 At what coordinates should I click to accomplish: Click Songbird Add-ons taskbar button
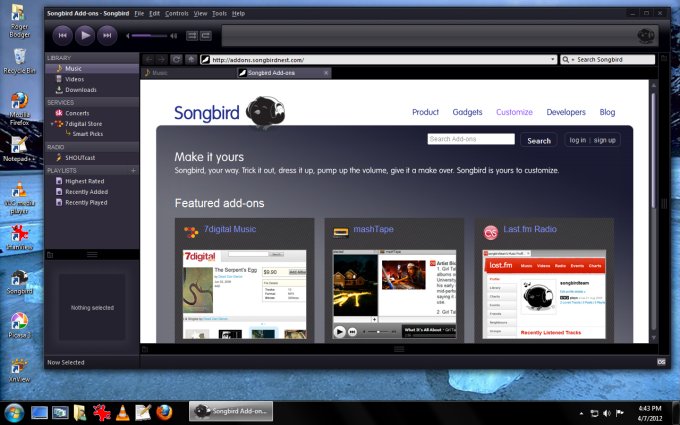coord(231,411)
